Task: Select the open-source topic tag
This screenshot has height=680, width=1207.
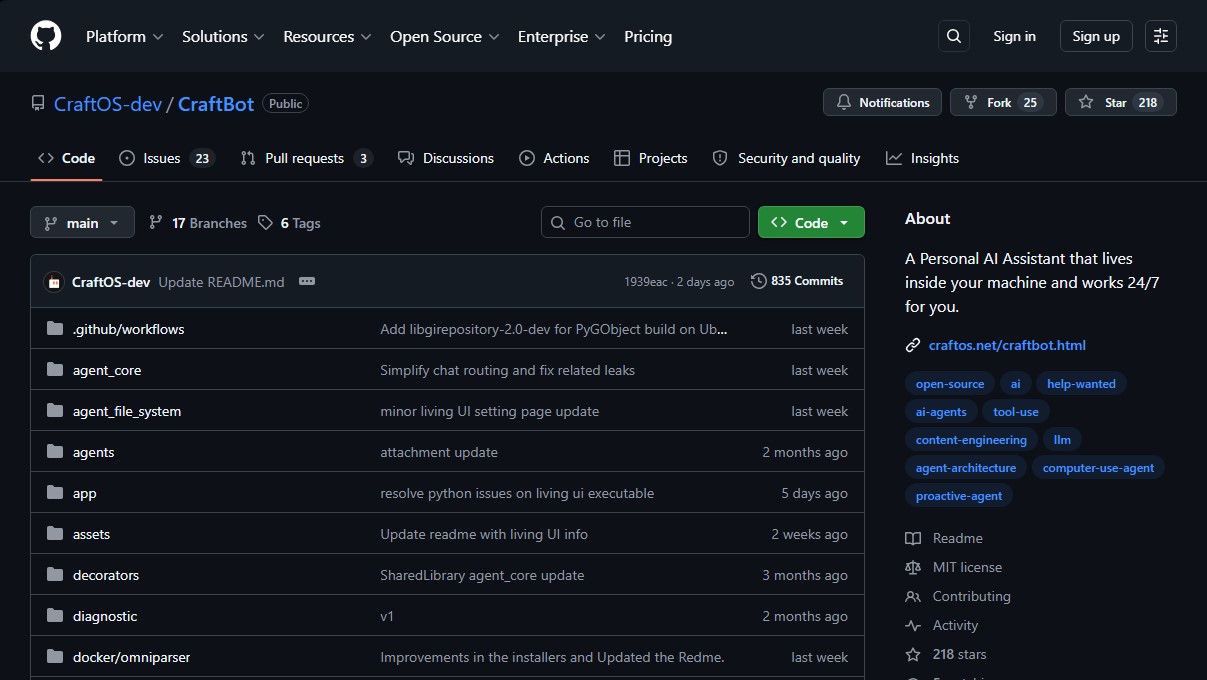Action: click(950, 384)
